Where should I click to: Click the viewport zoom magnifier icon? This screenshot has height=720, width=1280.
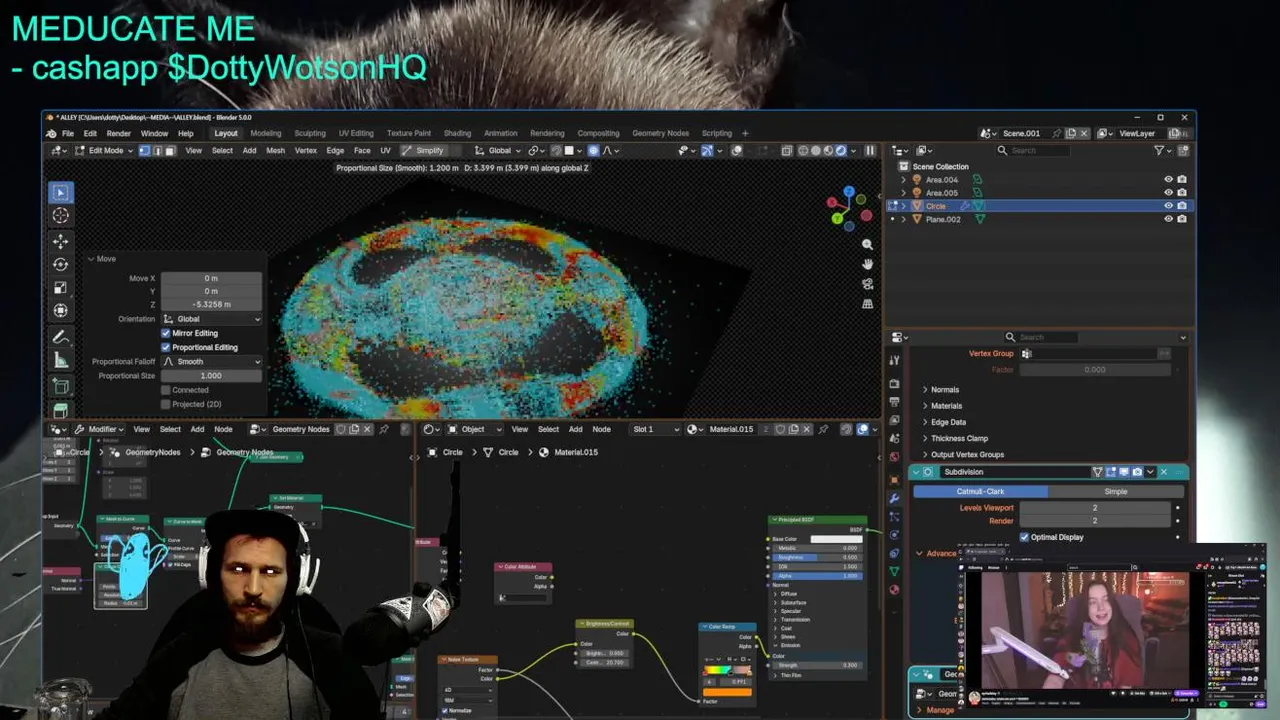coord(867,244)
